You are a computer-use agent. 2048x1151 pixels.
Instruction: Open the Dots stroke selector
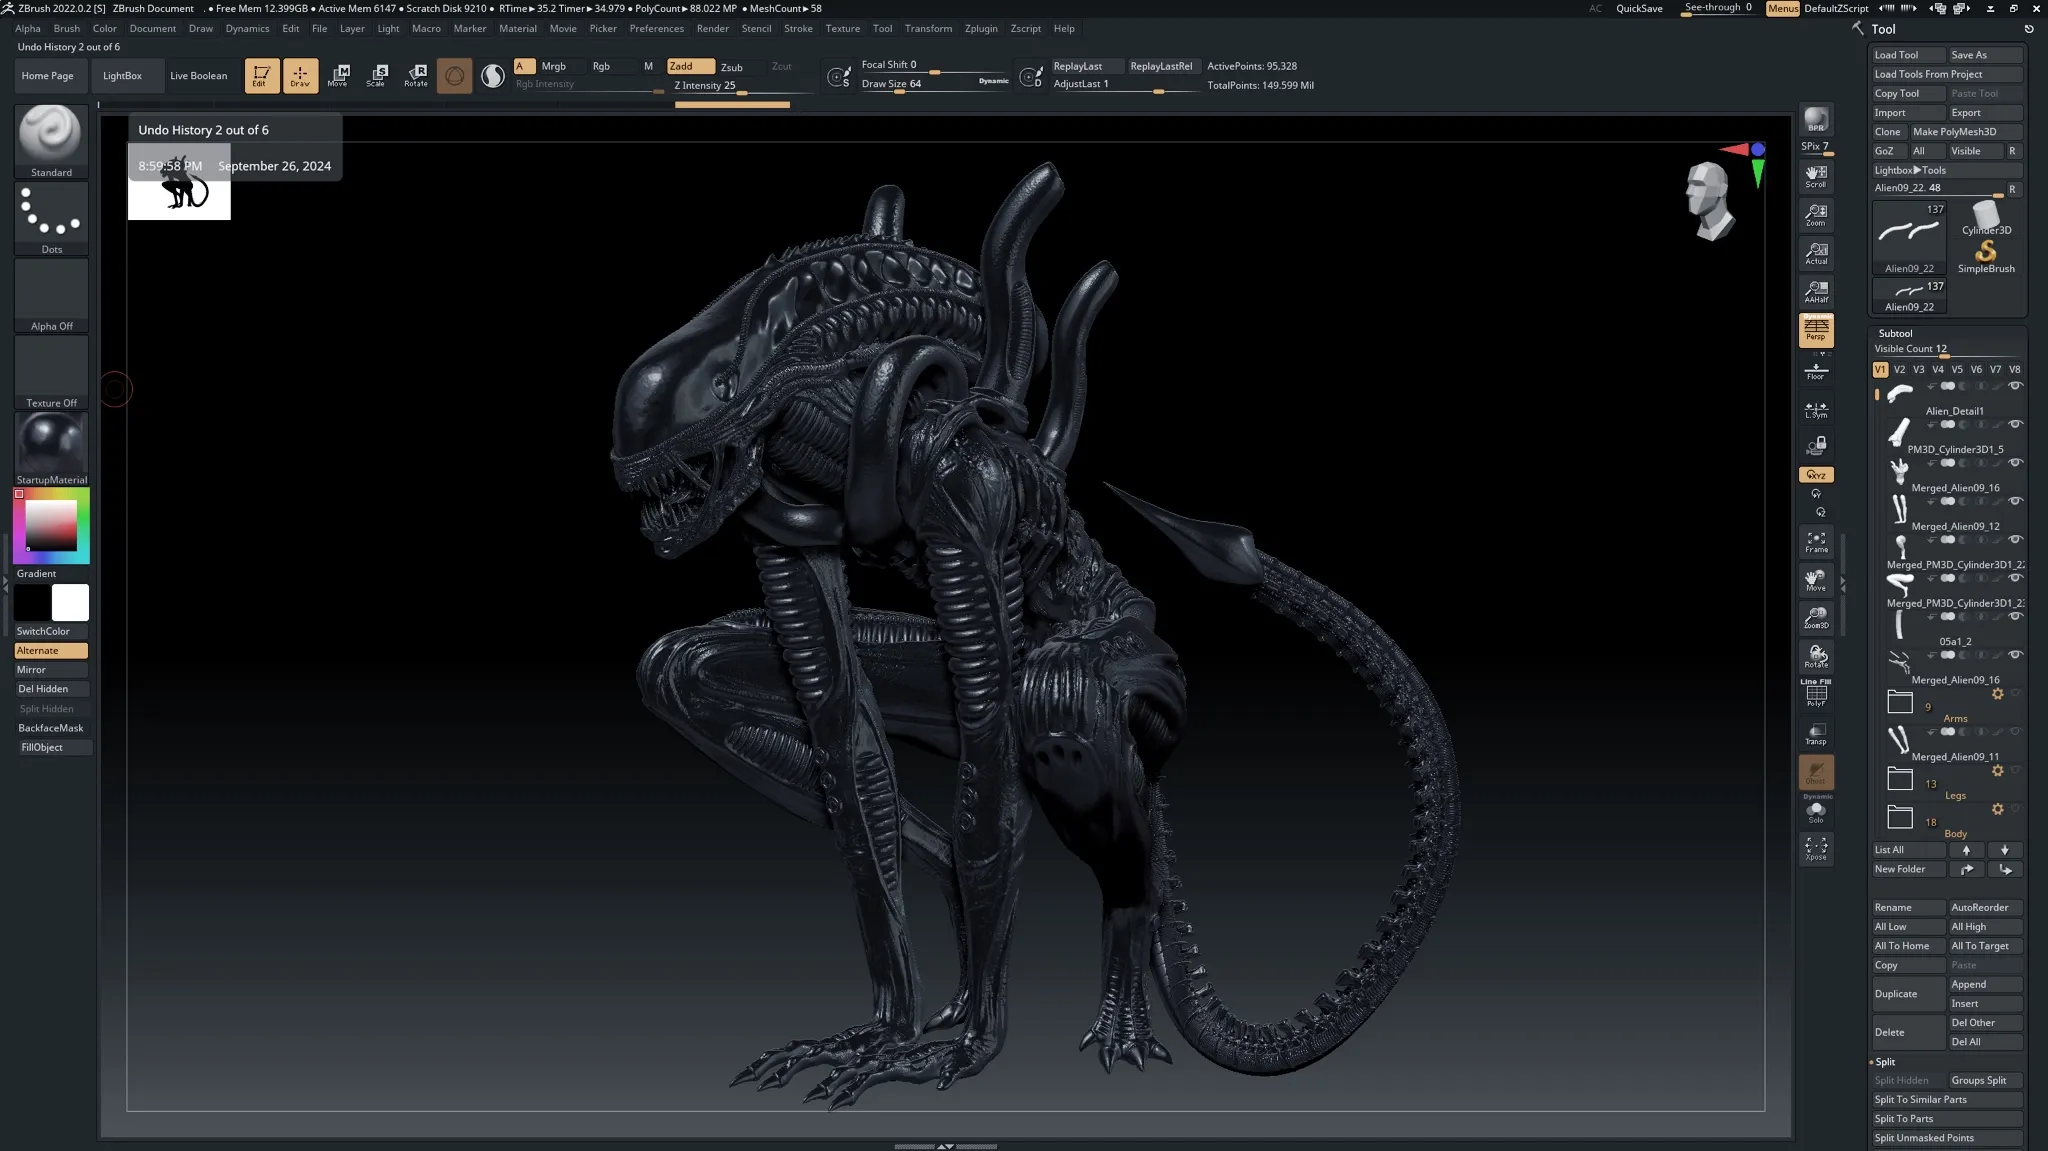pyautogui.click(x=51, y=218)
